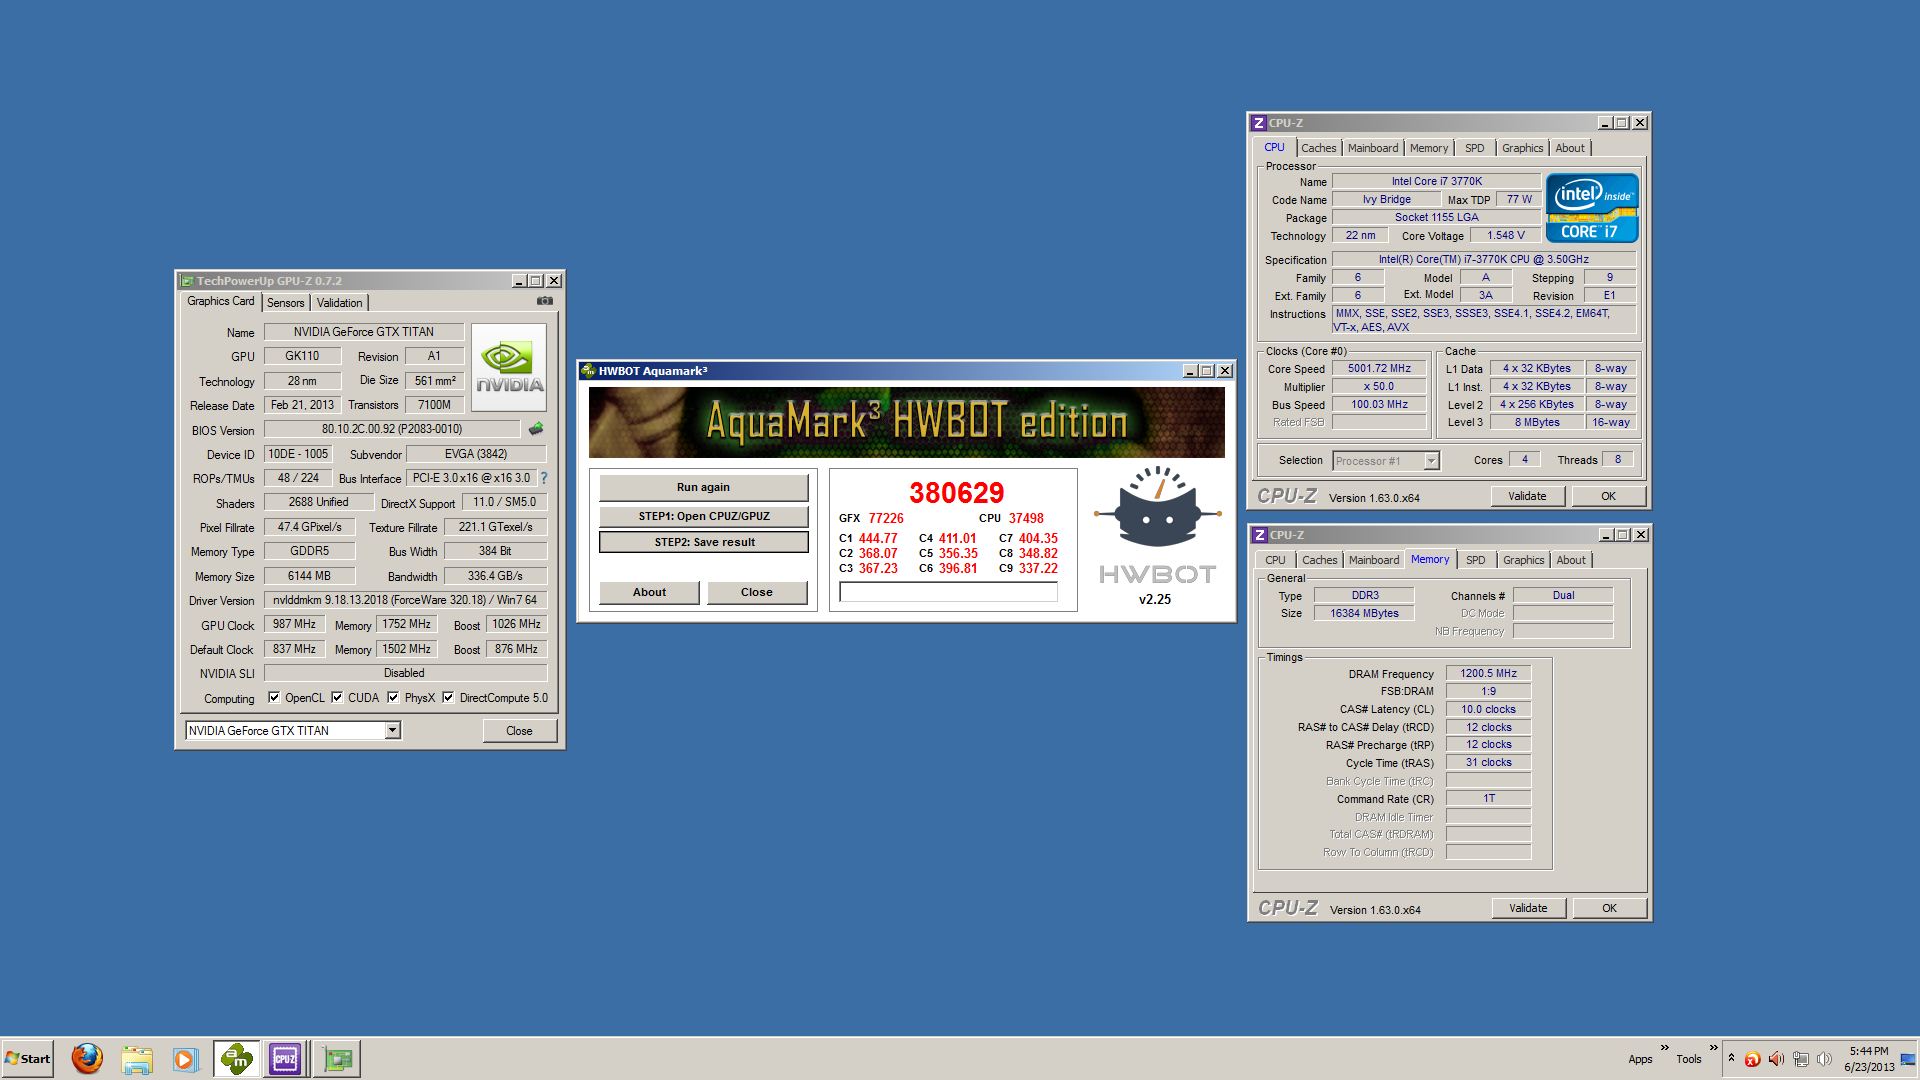Open the SPD tab in lower CPU-Z
This screenshot has width=1920, height=1080.
1475,560
